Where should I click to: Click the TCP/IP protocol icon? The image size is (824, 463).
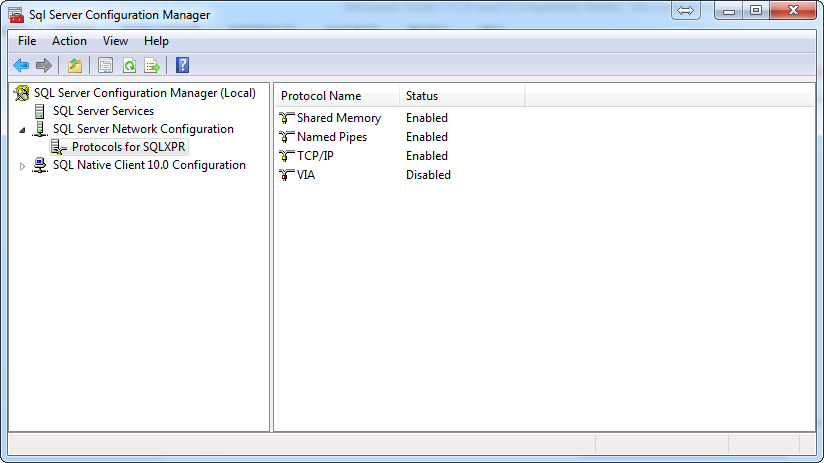pyautogui.click(x=286, y=156)
